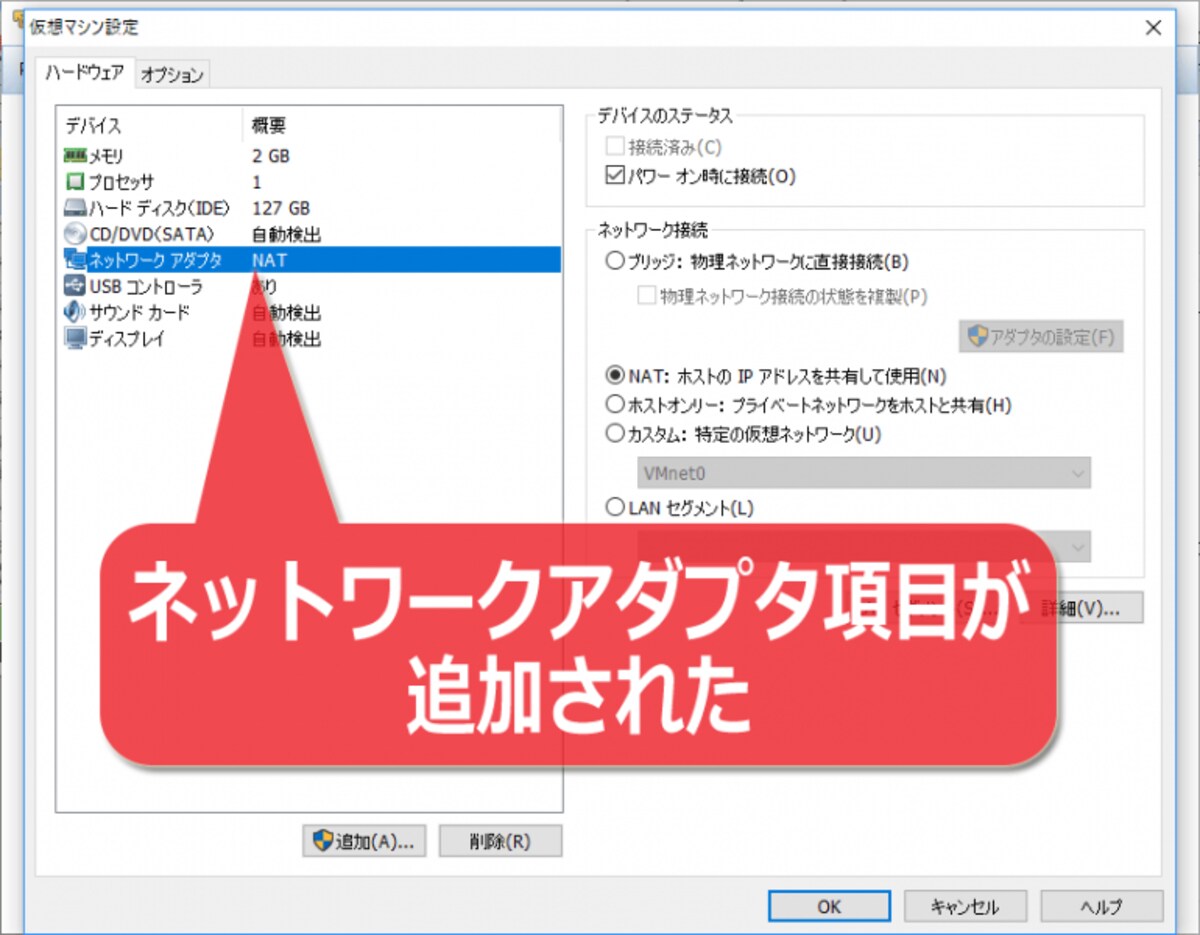Click the ヘルプ button
The height and width of the screenshot is (935, 1200).
point(1101,906)
